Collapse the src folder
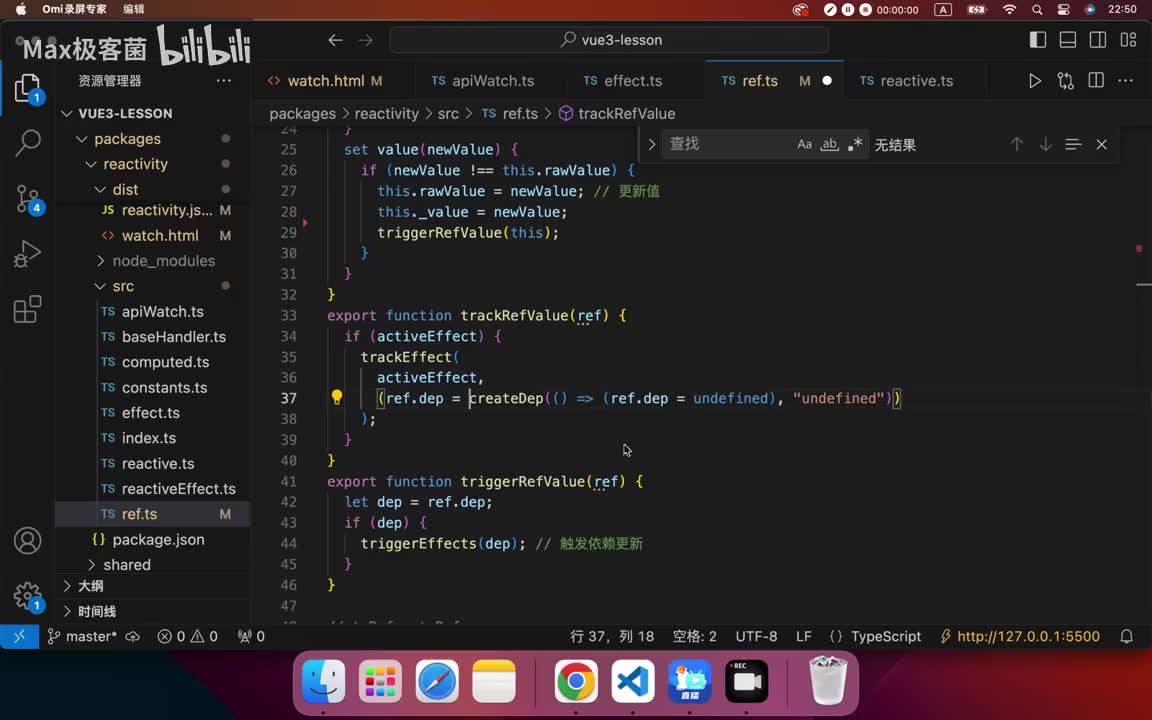Screen dimensions: 1152x720 pos(152,286)
